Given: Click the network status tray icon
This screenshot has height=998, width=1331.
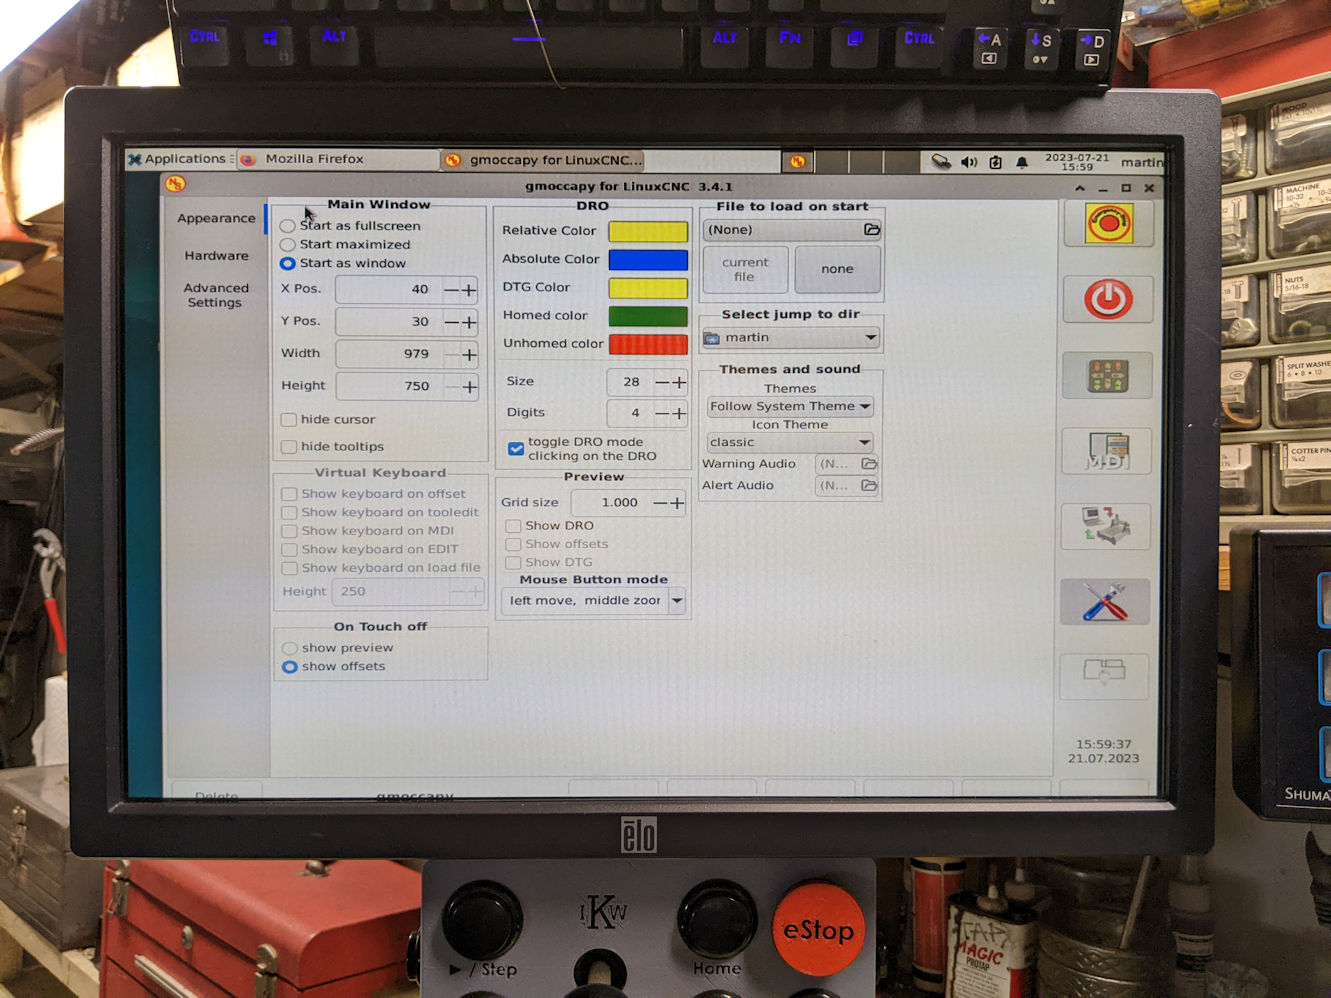Looking at the screenshot, I should [941, 162].
